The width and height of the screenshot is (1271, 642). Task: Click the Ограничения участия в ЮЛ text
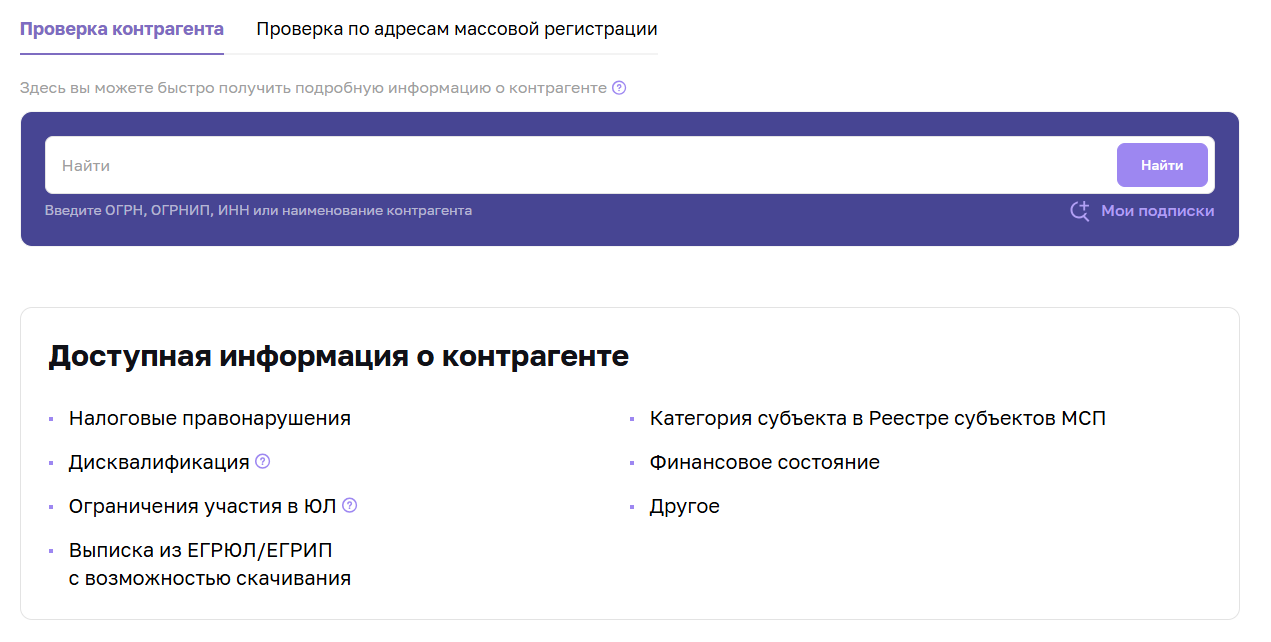pyautogui.click(x=203, y=506)
